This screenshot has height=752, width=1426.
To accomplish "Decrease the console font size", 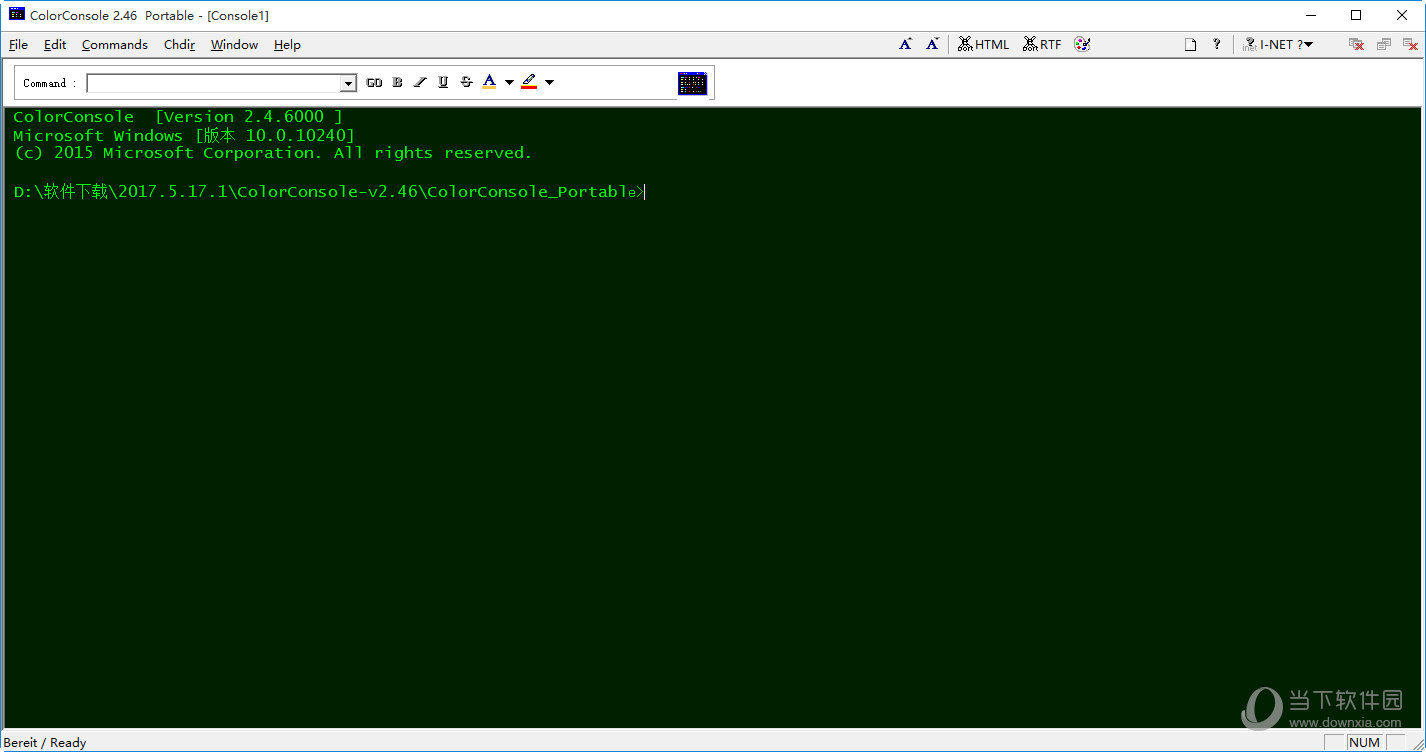I will (x=932, y=44).
